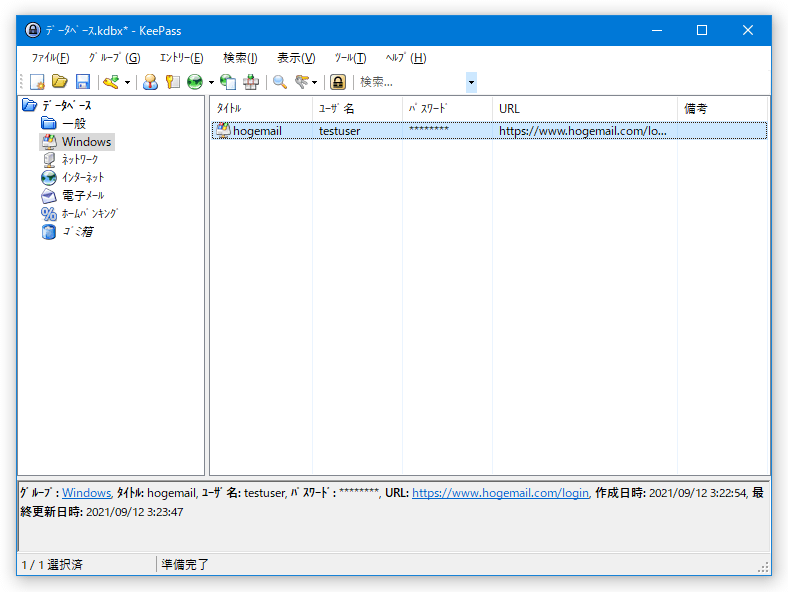788x592 pixels.
Task: Click the Open database folder icon
Action: pyautogui.click(x=60, y=81)
